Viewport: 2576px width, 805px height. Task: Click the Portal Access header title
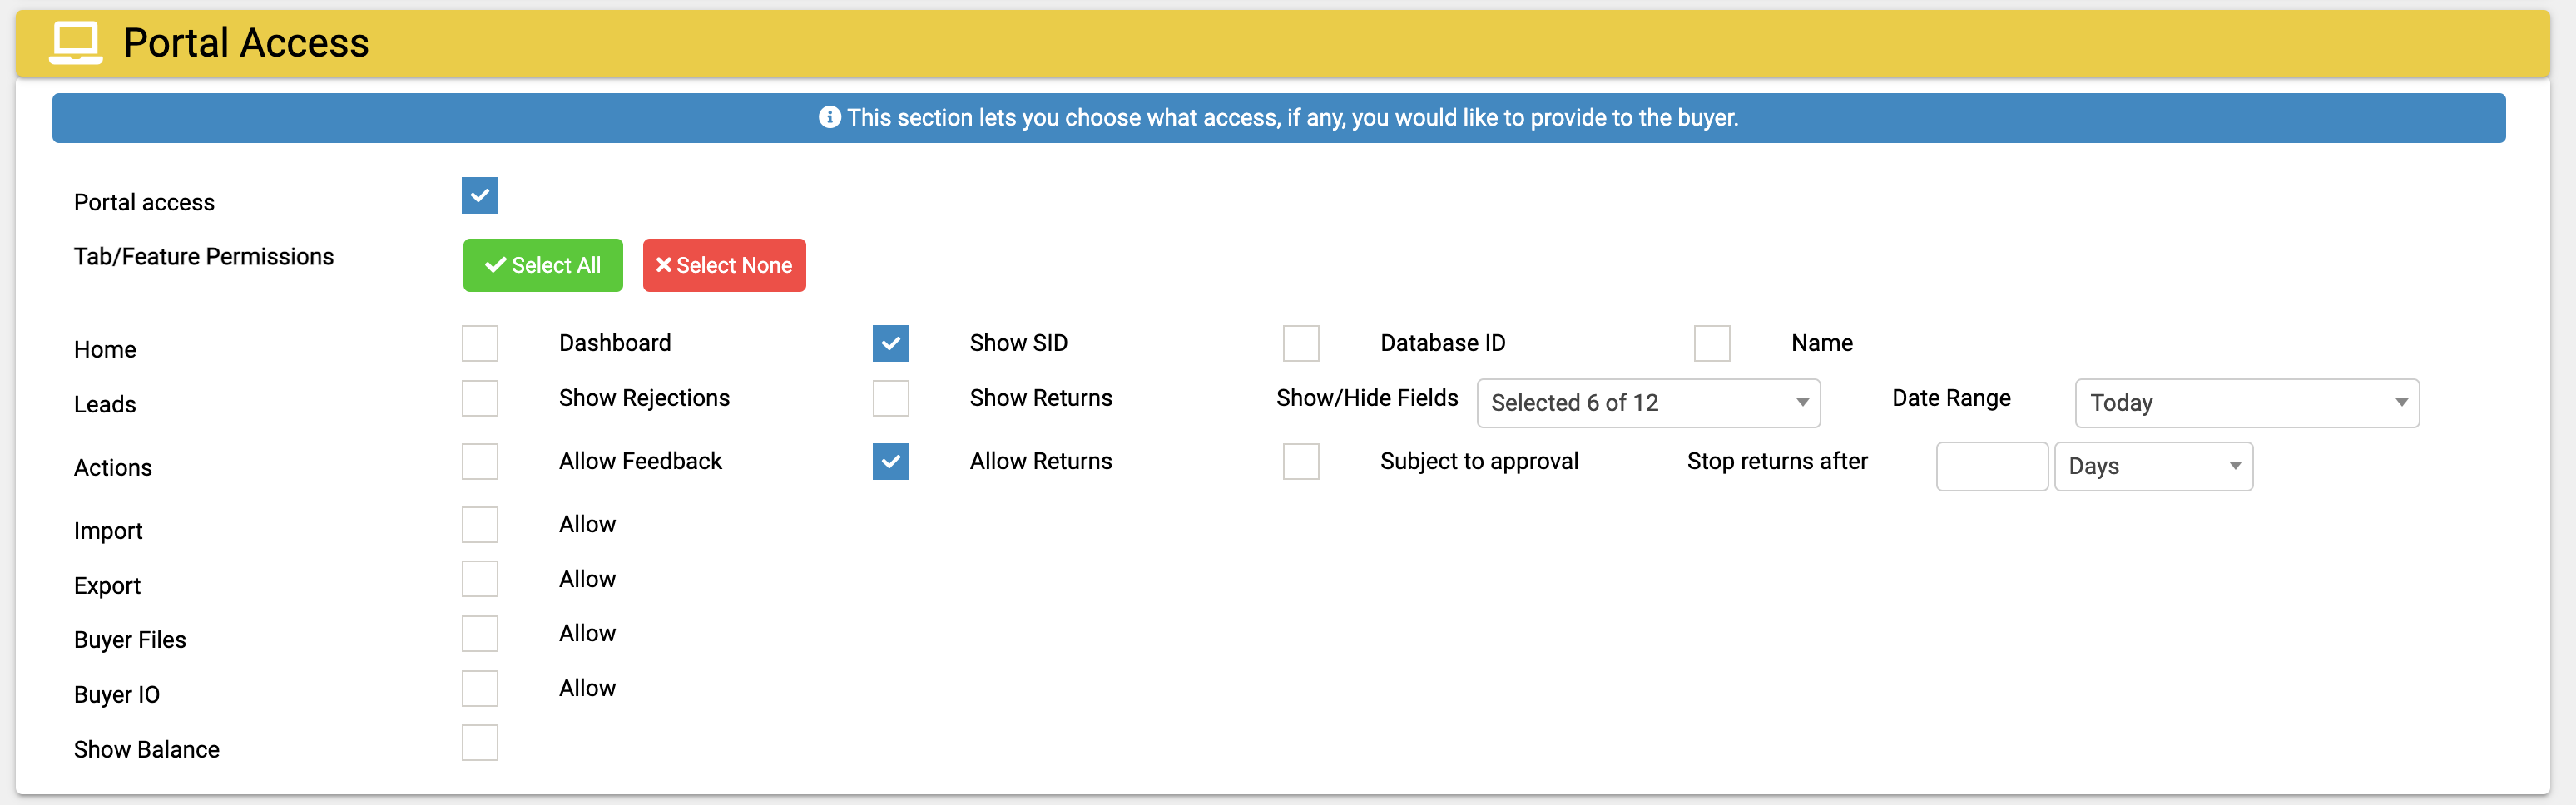click(246, 43)
